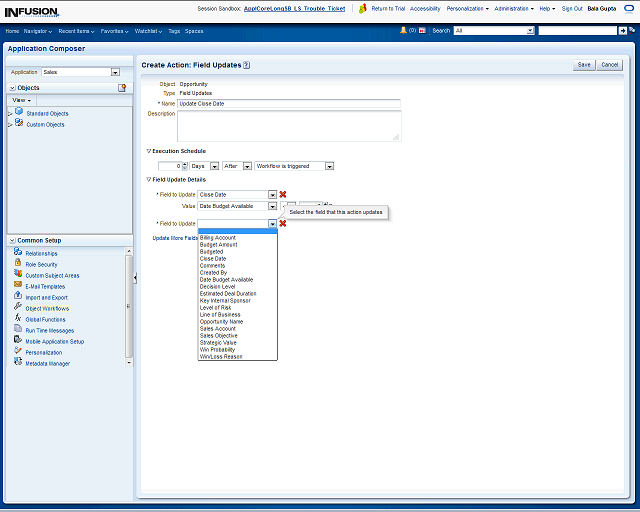The image size is (640, 512).
Task: Click the E-Mail Templates envelope icon
Action: point(18,286)
